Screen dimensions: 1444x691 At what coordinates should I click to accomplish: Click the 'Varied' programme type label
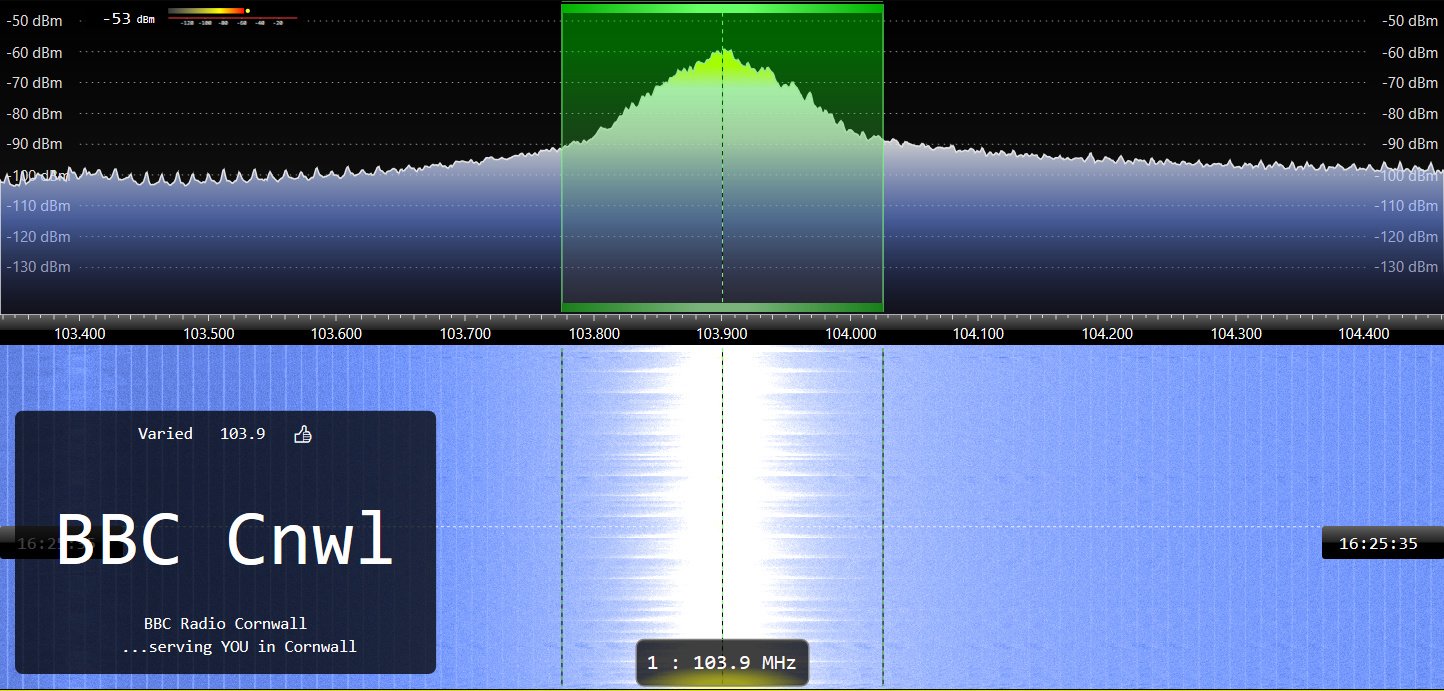[165, 433]
